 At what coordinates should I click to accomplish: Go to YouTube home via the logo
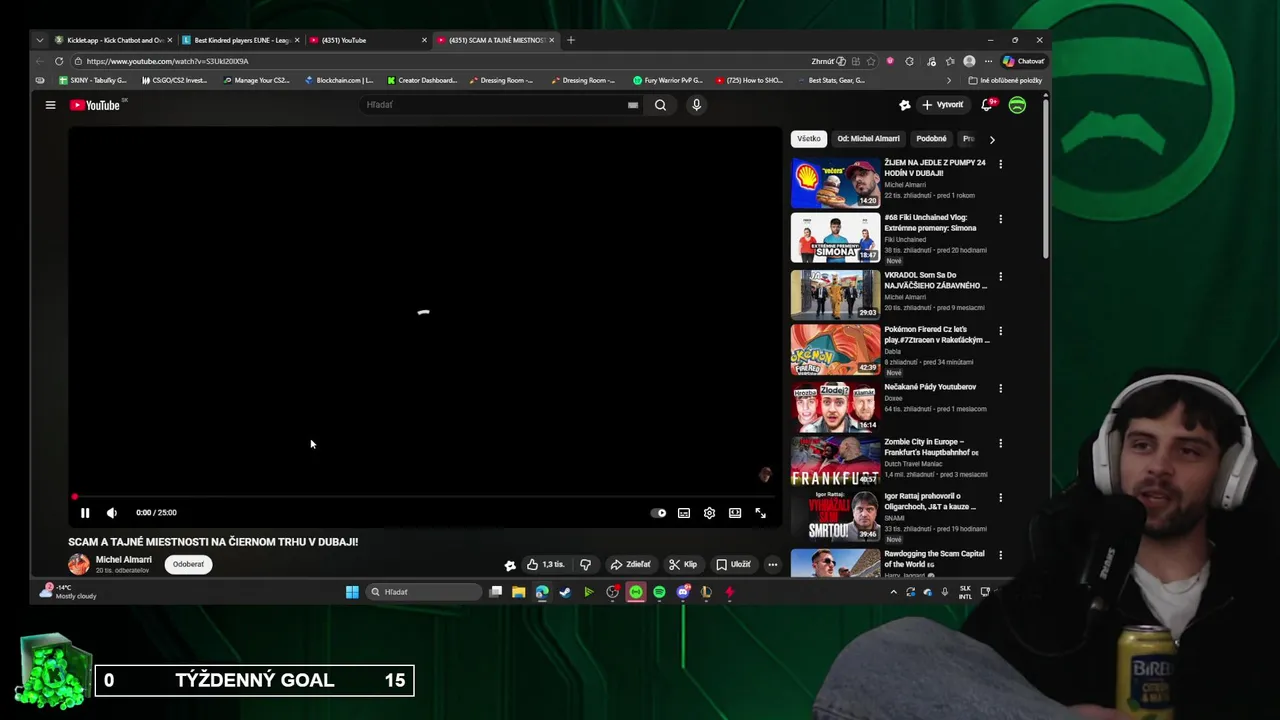click(95, 105)
